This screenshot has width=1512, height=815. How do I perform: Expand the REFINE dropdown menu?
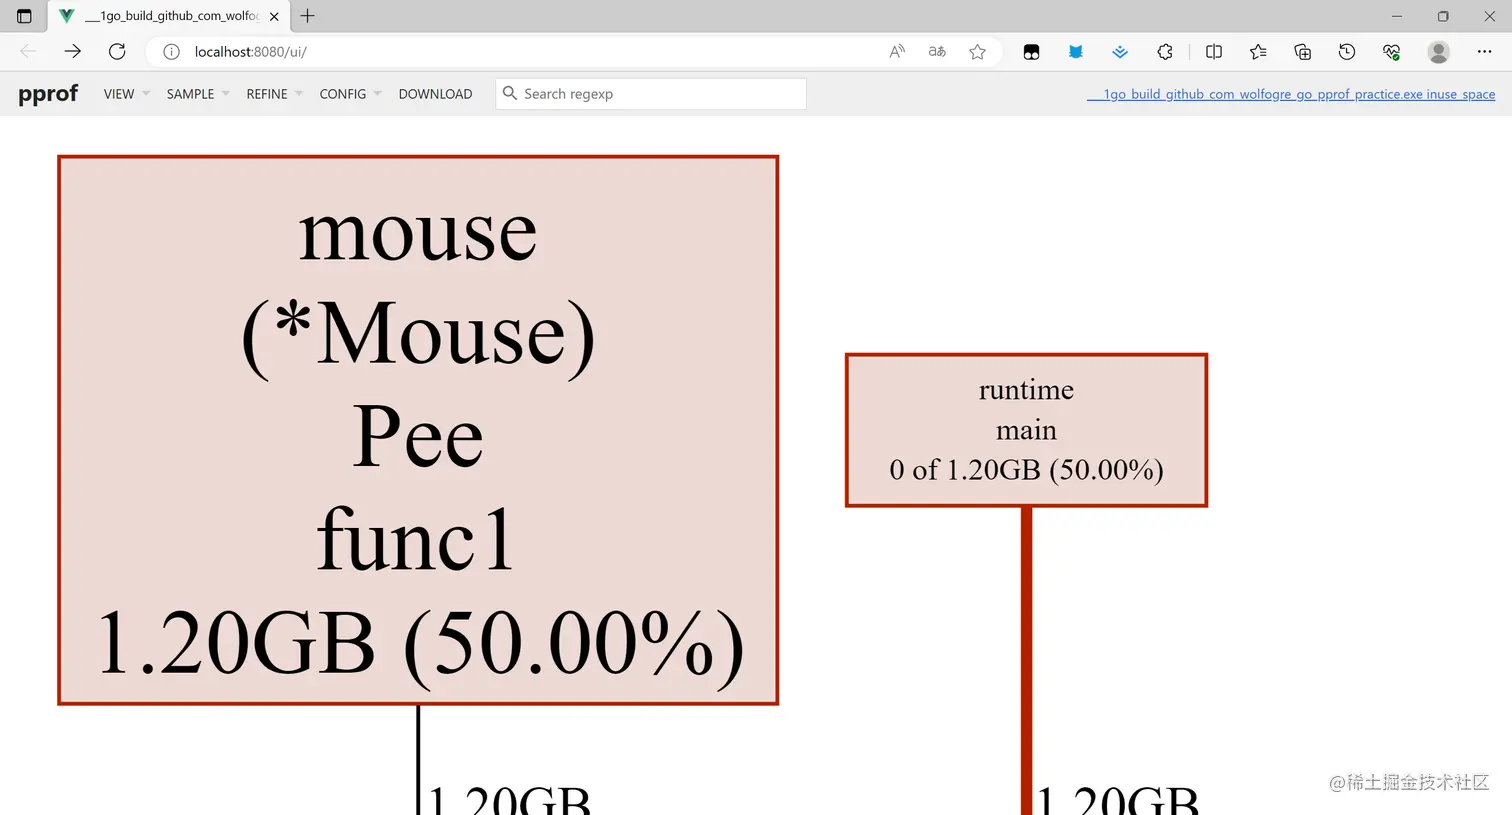274,94
